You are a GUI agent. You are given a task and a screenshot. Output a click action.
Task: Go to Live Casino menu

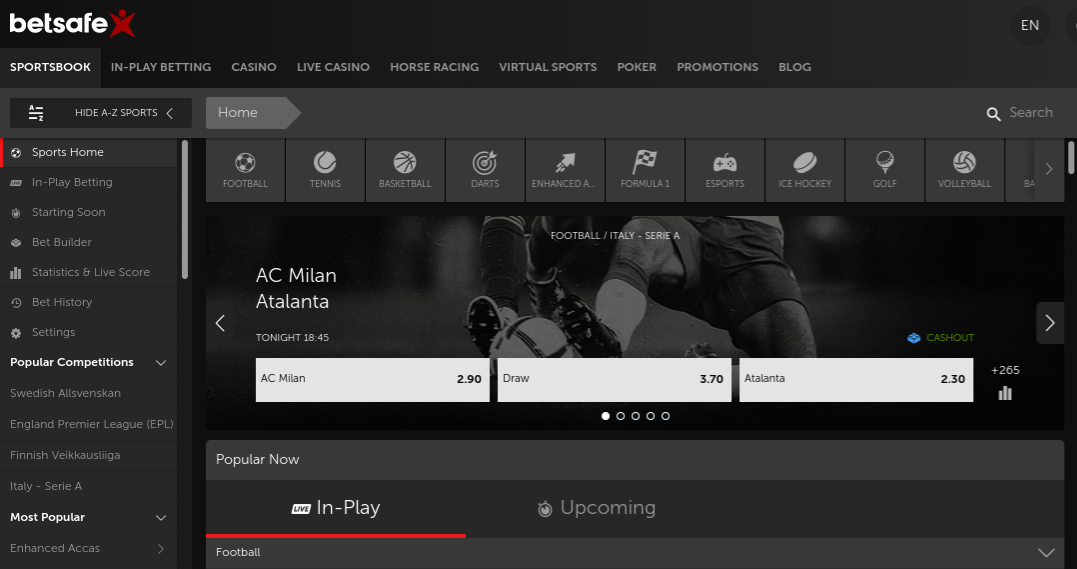(333, 67)
